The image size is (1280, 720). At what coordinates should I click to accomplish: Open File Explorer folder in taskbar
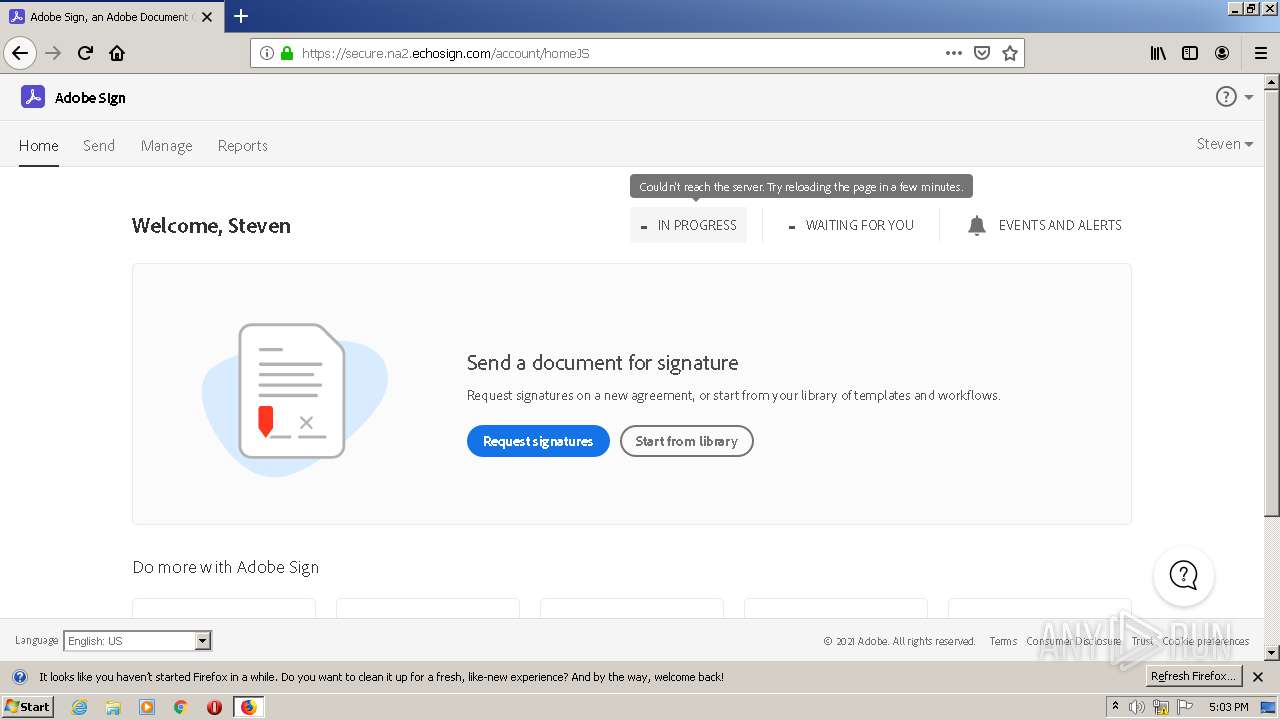coord(113,707)
